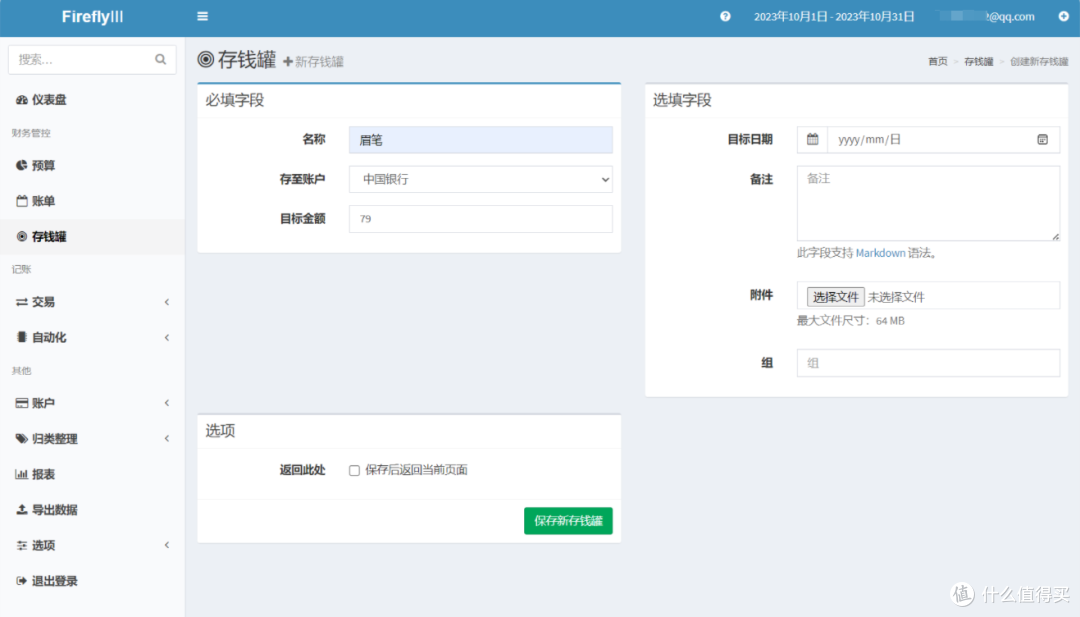The height and width of the screenshot is (617, 1080).
Task: Expand the 选项 sidebar chevron
Action: pyautogui.click(x=167, y=545)
